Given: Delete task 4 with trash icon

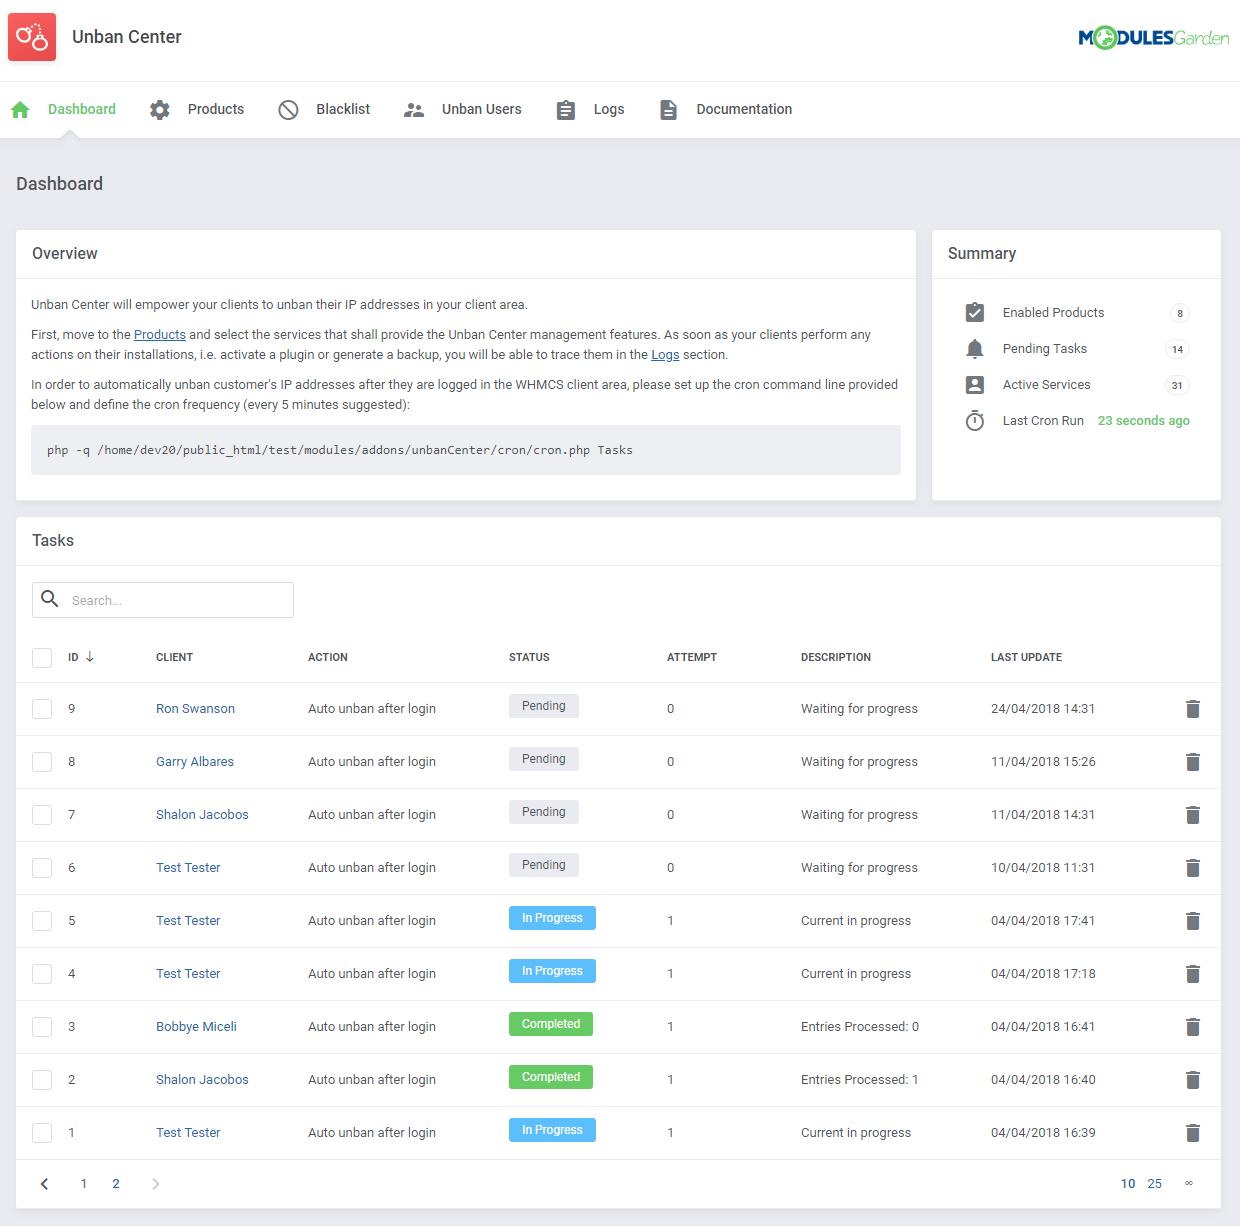Looking at the screenshot, I should (x=1193, y=974).
